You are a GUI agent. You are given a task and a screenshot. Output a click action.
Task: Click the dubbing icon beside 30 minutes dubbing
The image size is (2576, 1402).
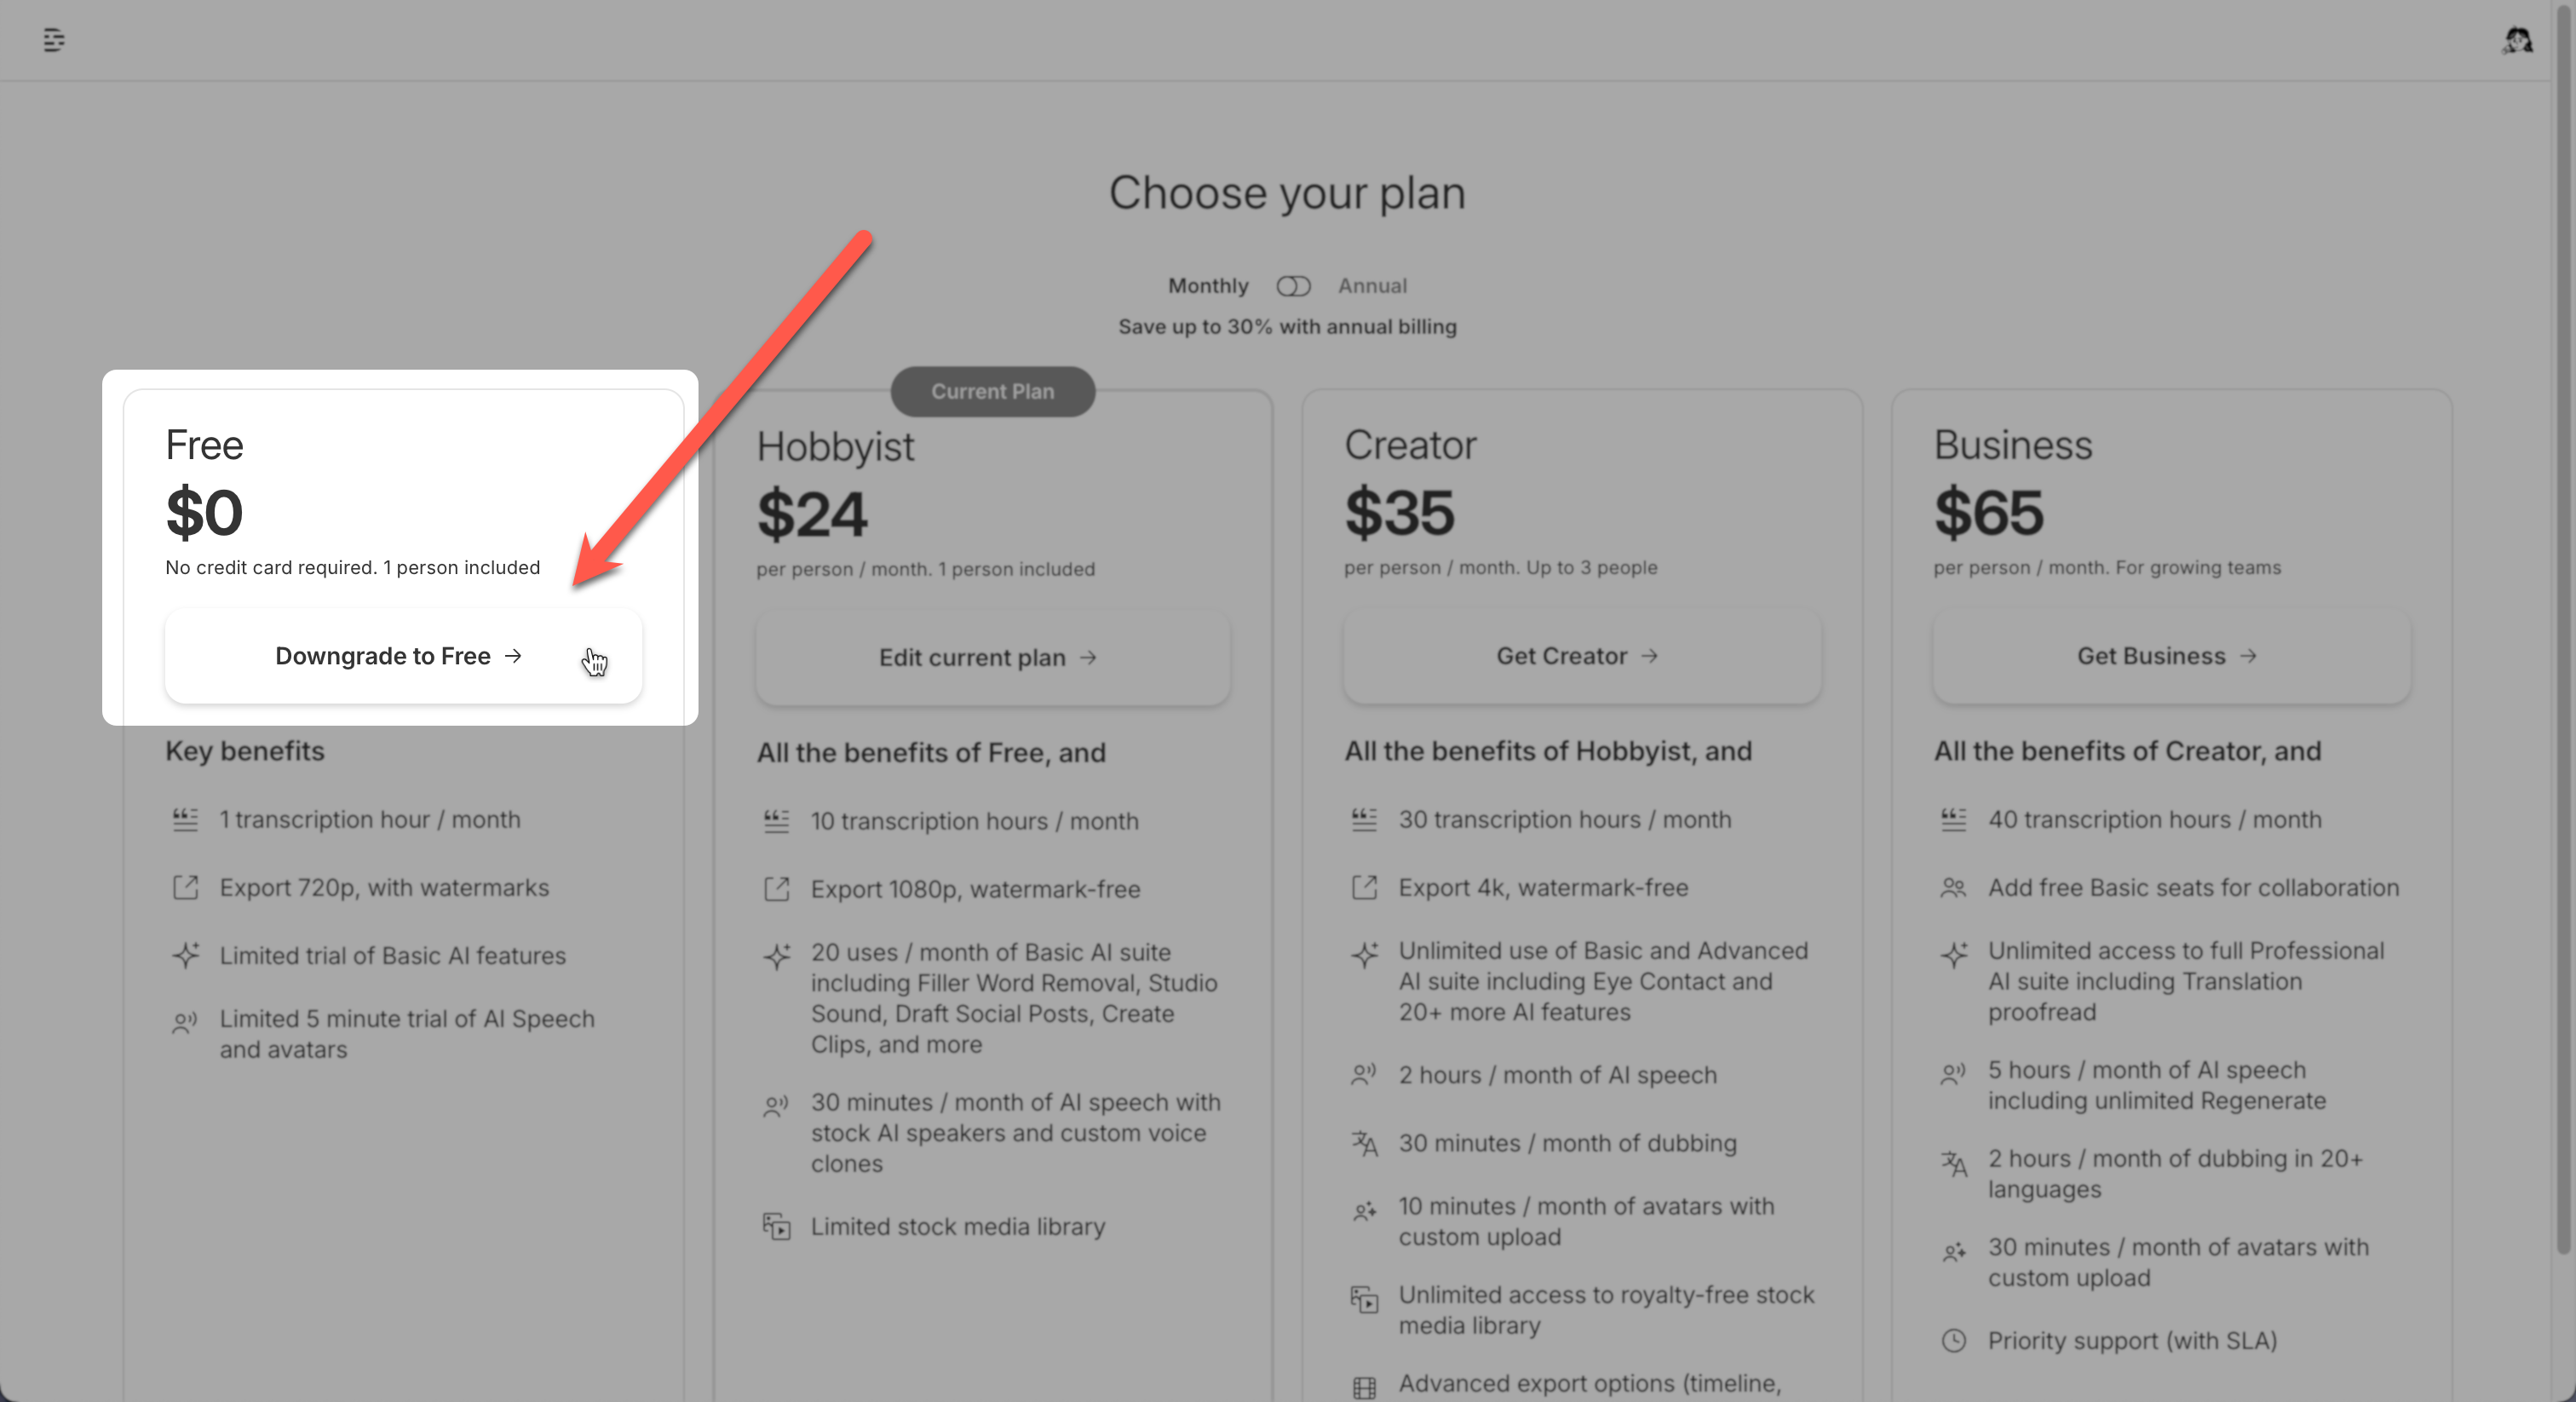pos(1364,1143)
